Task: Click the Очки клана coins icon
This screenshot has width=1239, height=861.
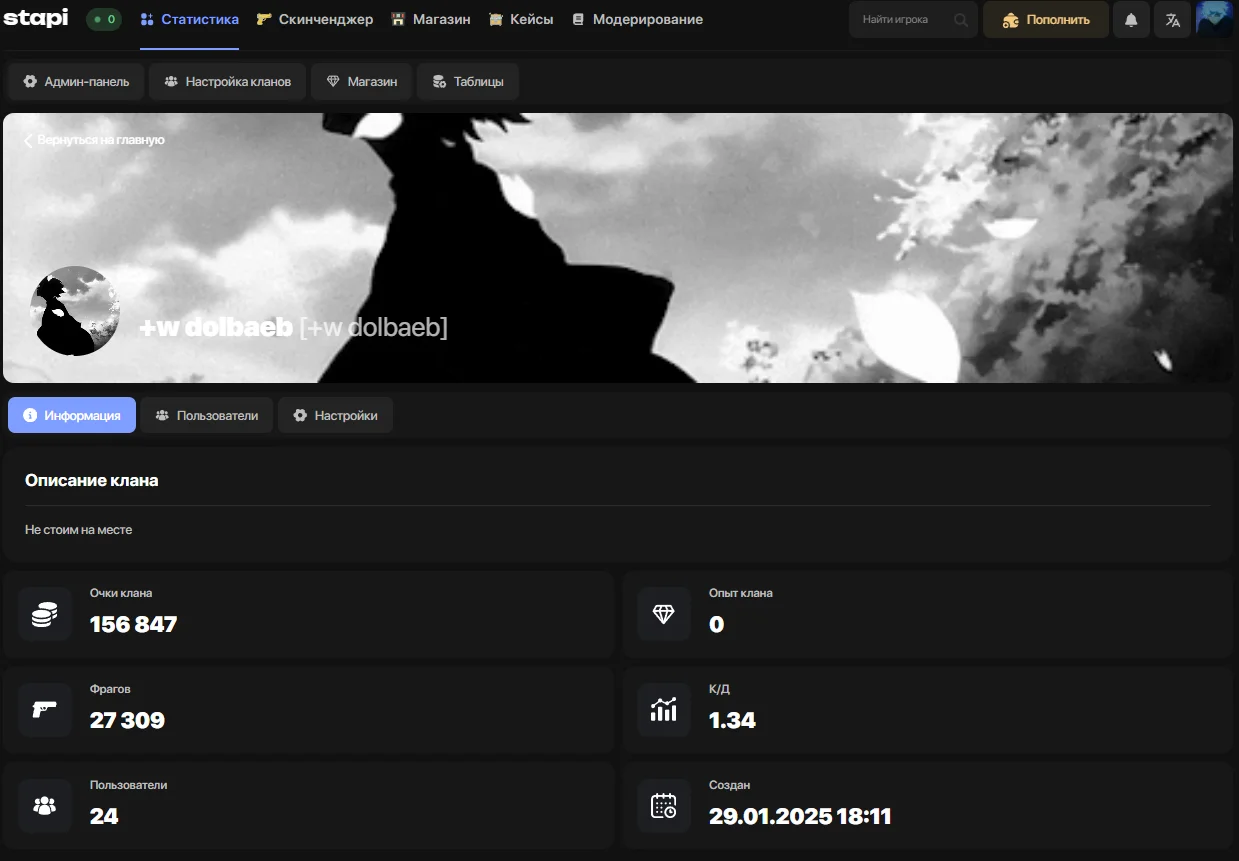Action: click(x=45, y=614)
